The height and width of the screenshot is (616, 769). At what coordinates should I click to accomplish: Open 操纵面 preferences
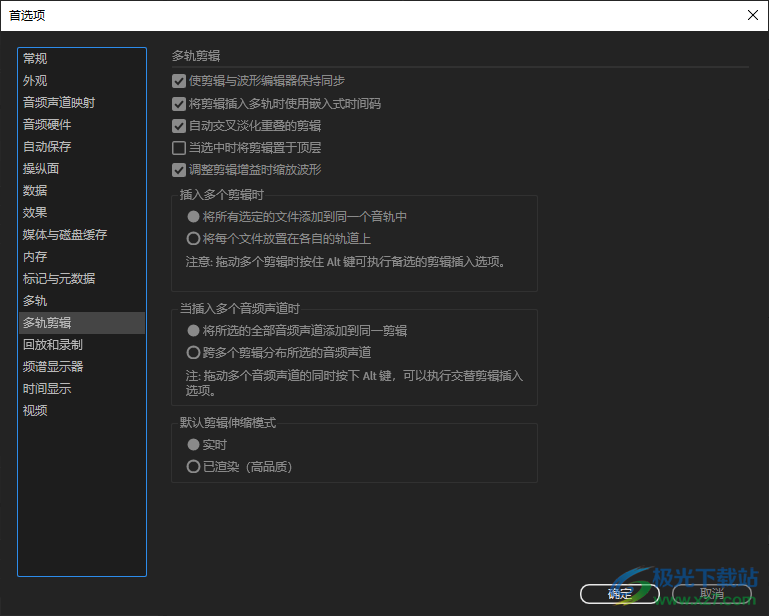pyautogui.click(x=82, y=169)
